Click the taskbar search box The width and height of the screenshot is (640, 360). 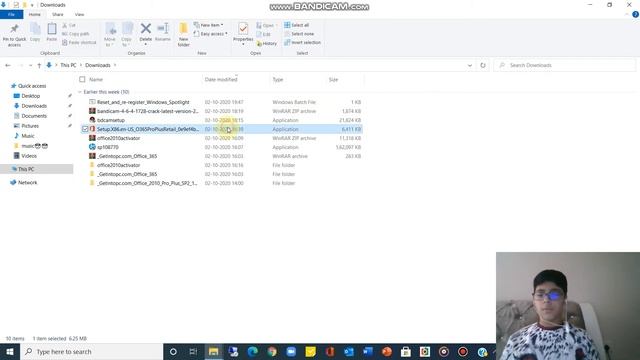point(91,351)
